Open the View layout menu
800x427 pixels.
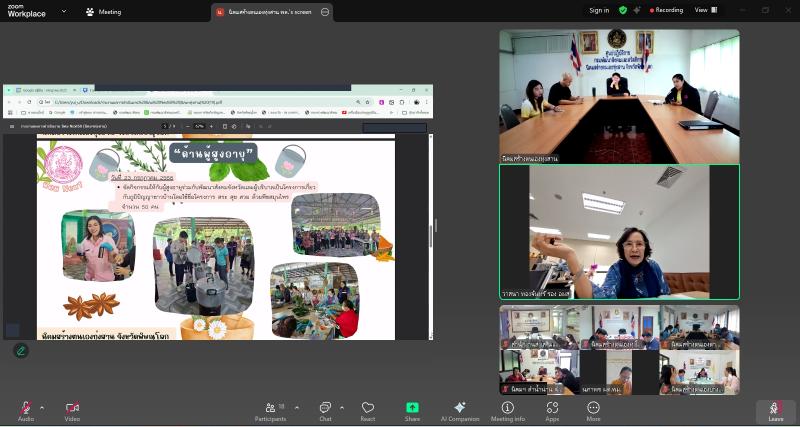click(706, 10)
